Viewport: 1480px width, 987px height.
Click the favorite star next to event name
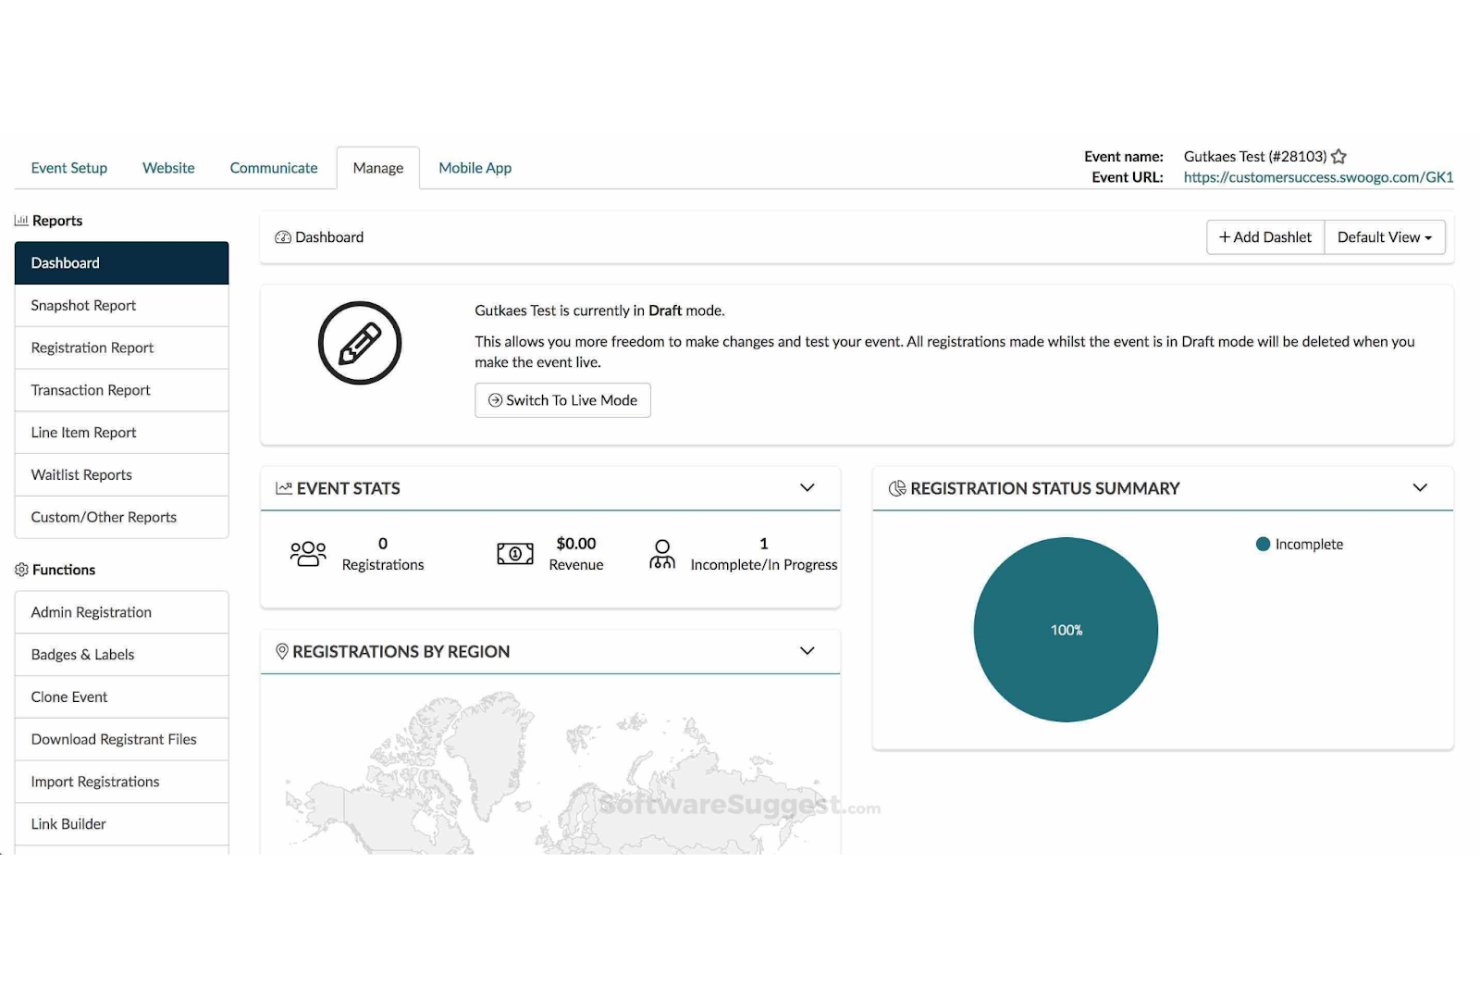(x=1339, y=156)
